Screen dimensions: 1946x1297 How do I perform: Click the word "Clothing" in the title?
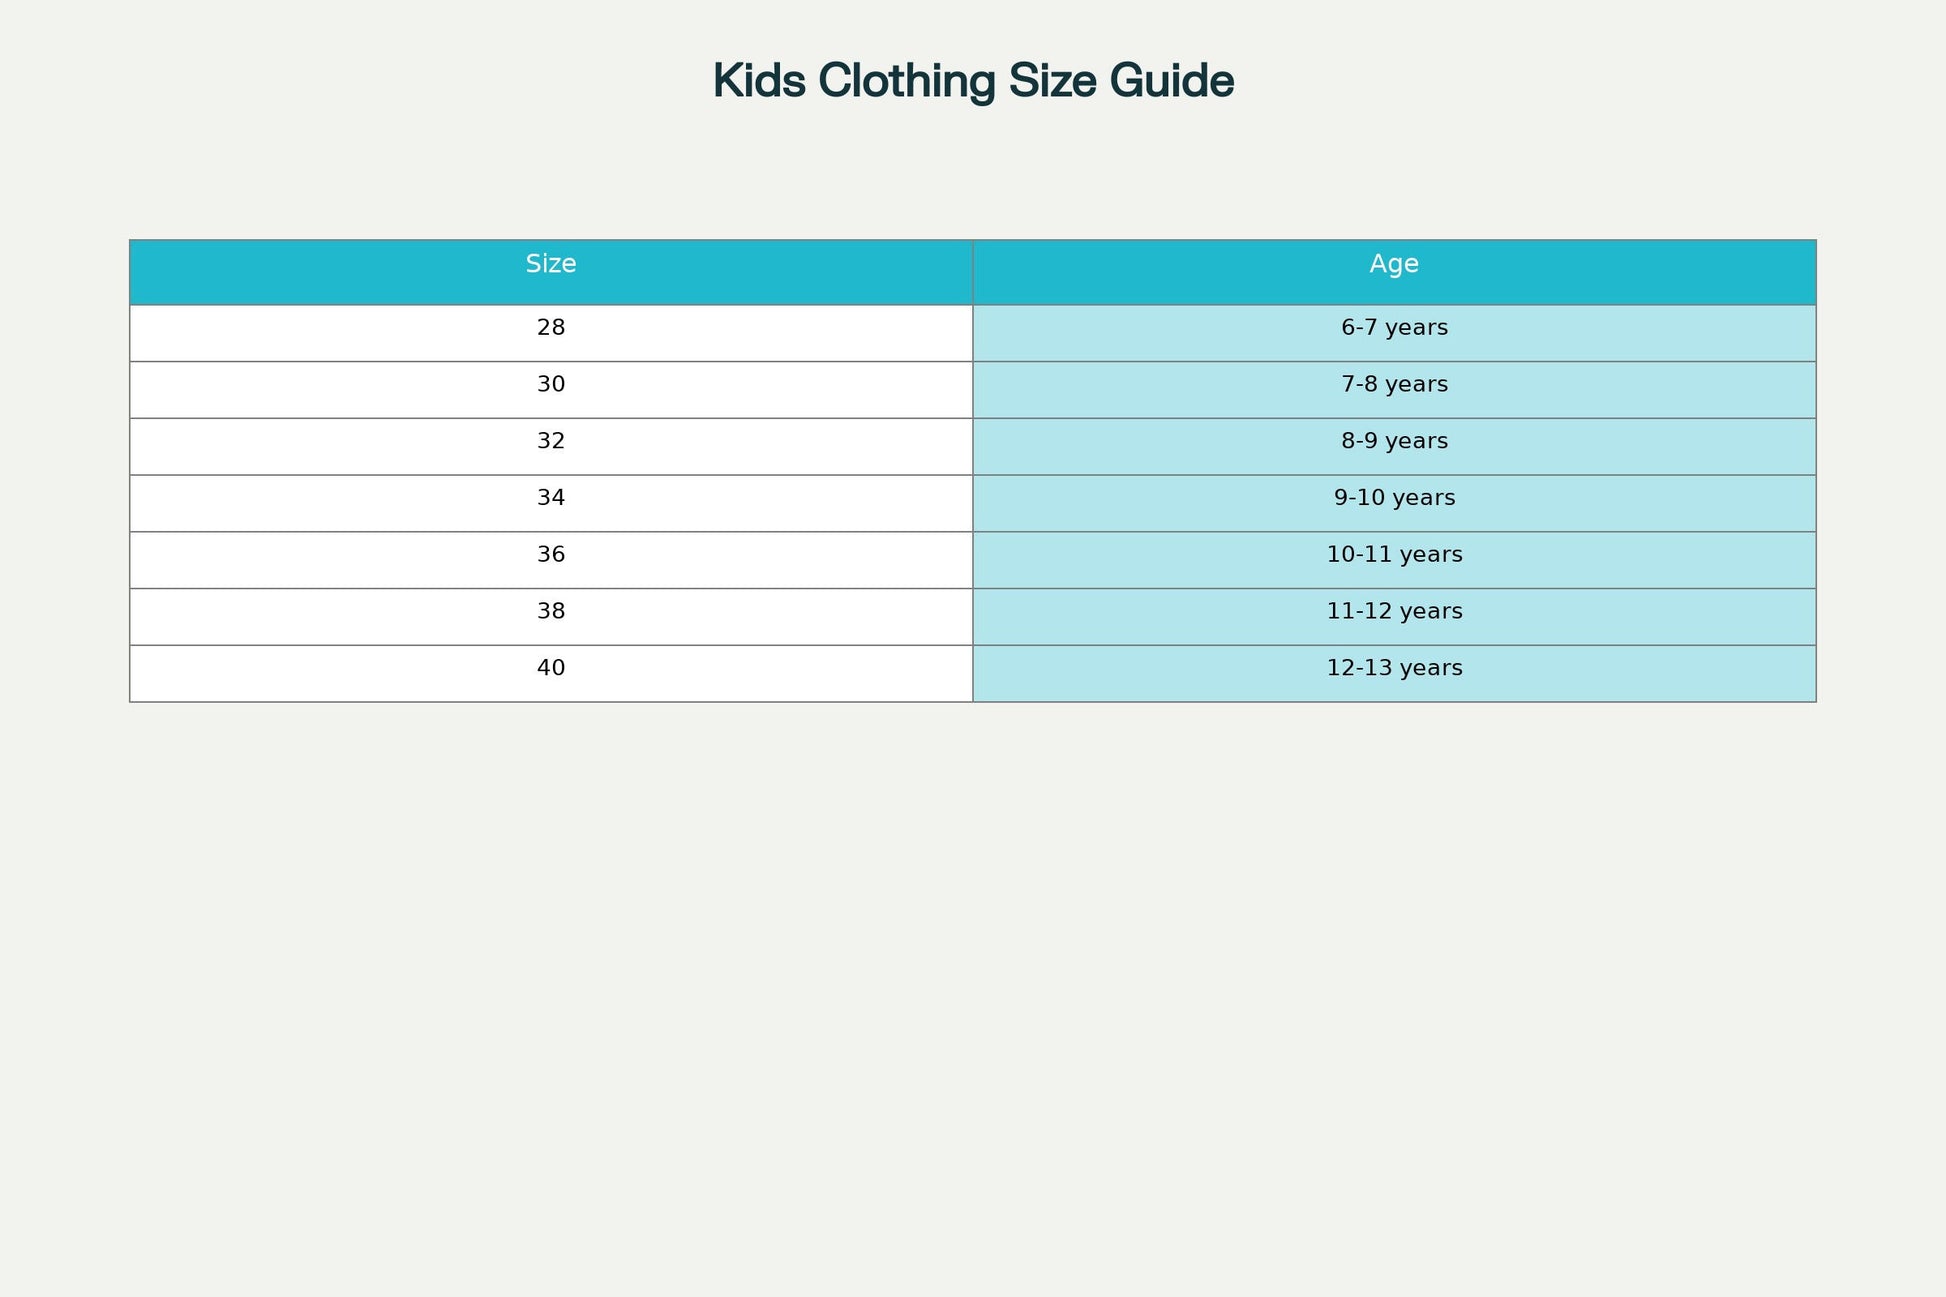pos(907,81)
